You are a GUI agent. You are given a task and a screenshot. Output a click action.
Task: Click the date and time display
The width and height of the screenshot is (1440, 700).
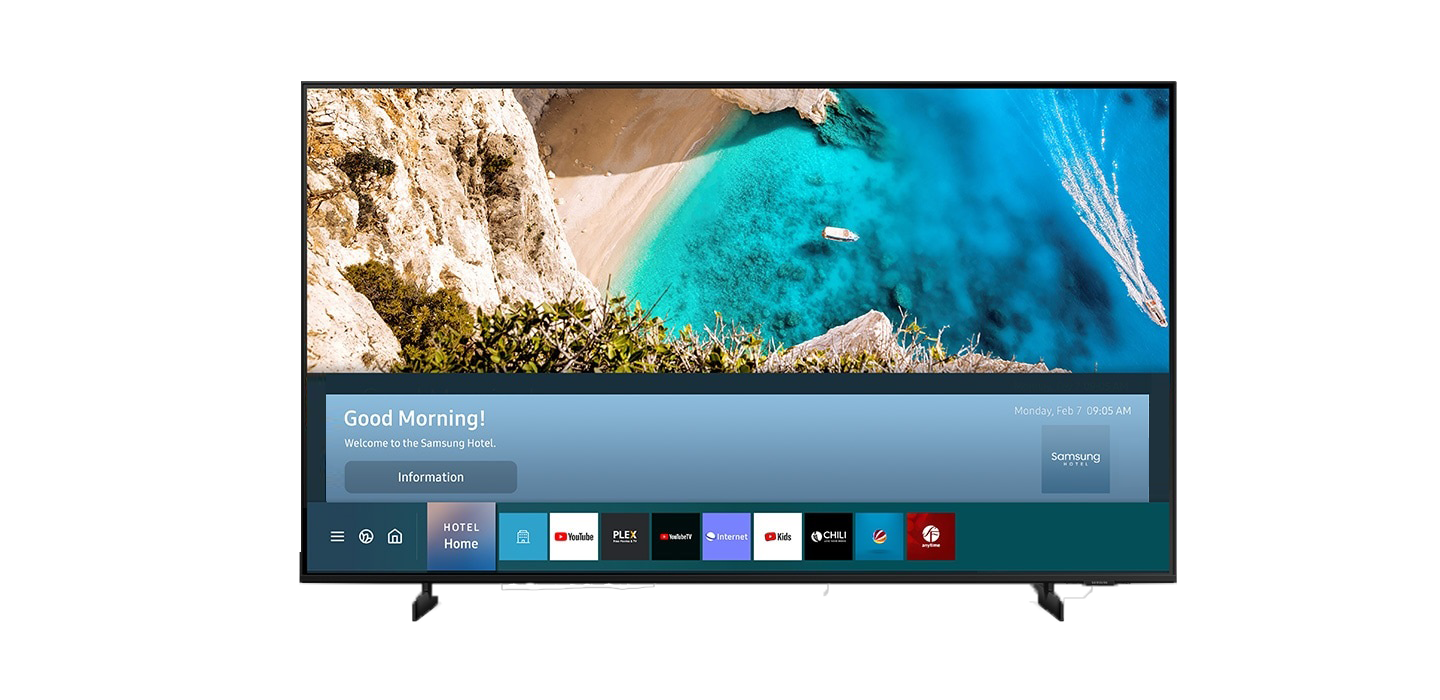click(1072, 411)
